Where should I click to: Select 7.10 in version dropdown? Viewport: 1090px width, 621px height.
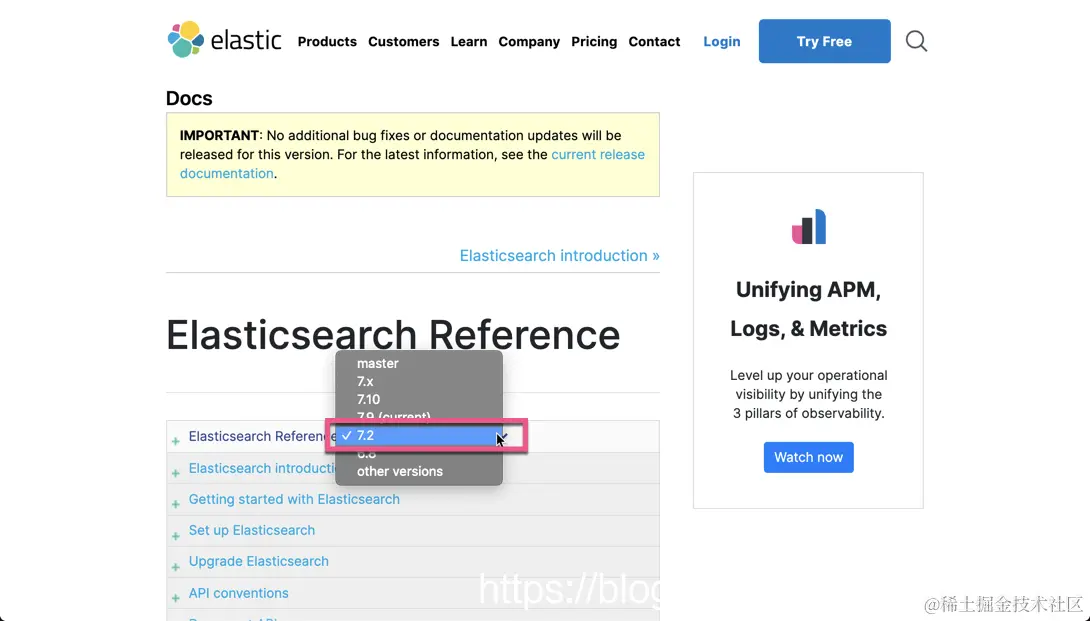[x=418, y=399]
